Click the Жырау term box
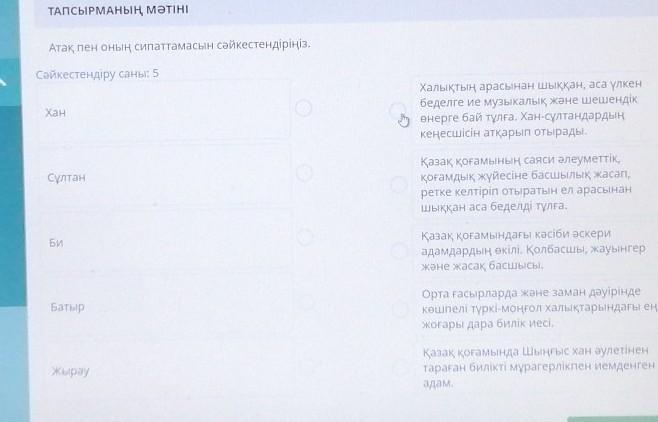Viewport: 658px width, 422px height. click(167, 370)
